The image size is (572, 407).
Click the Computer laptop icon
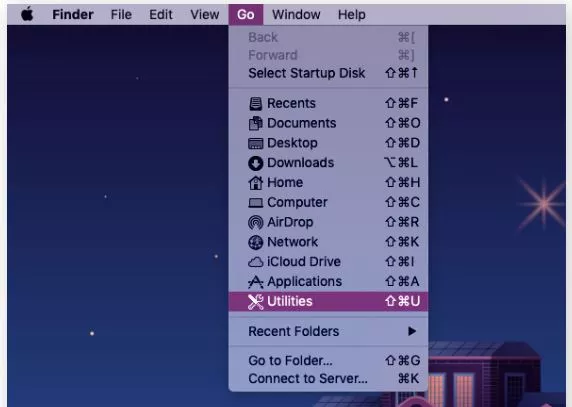tap(255, 203)
